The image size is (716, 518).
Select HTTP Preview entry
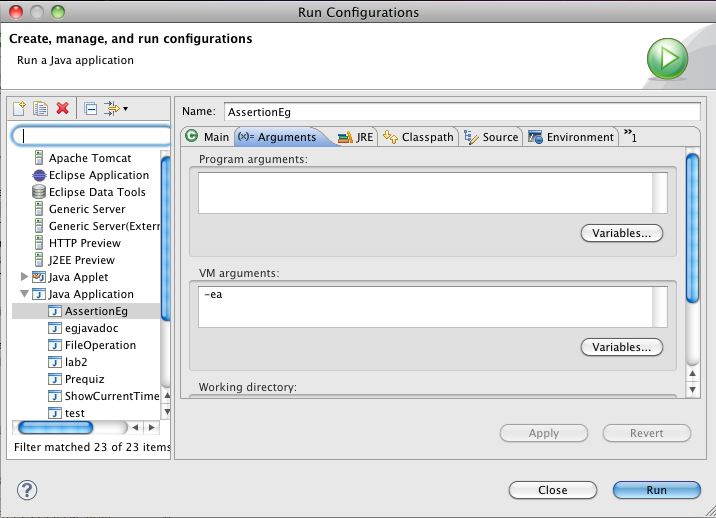click(x=84, y=243)
